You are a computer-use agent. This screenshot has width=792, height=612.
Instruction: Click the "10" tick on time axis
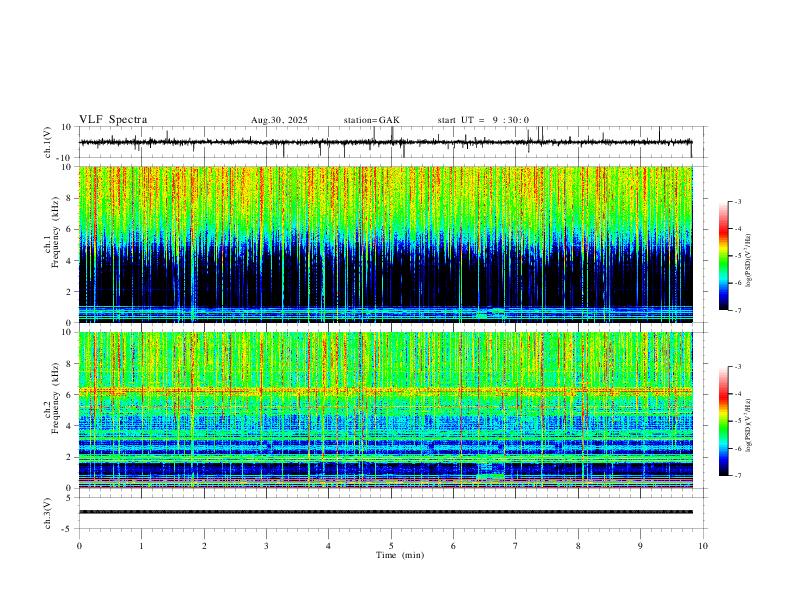703,546
